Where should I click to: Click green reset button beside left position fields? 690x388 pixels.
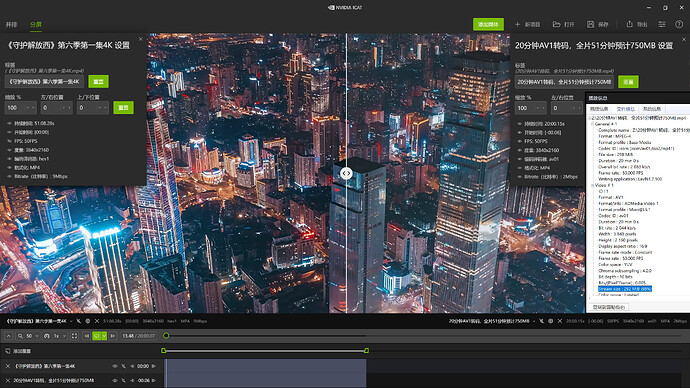[123, 108]
